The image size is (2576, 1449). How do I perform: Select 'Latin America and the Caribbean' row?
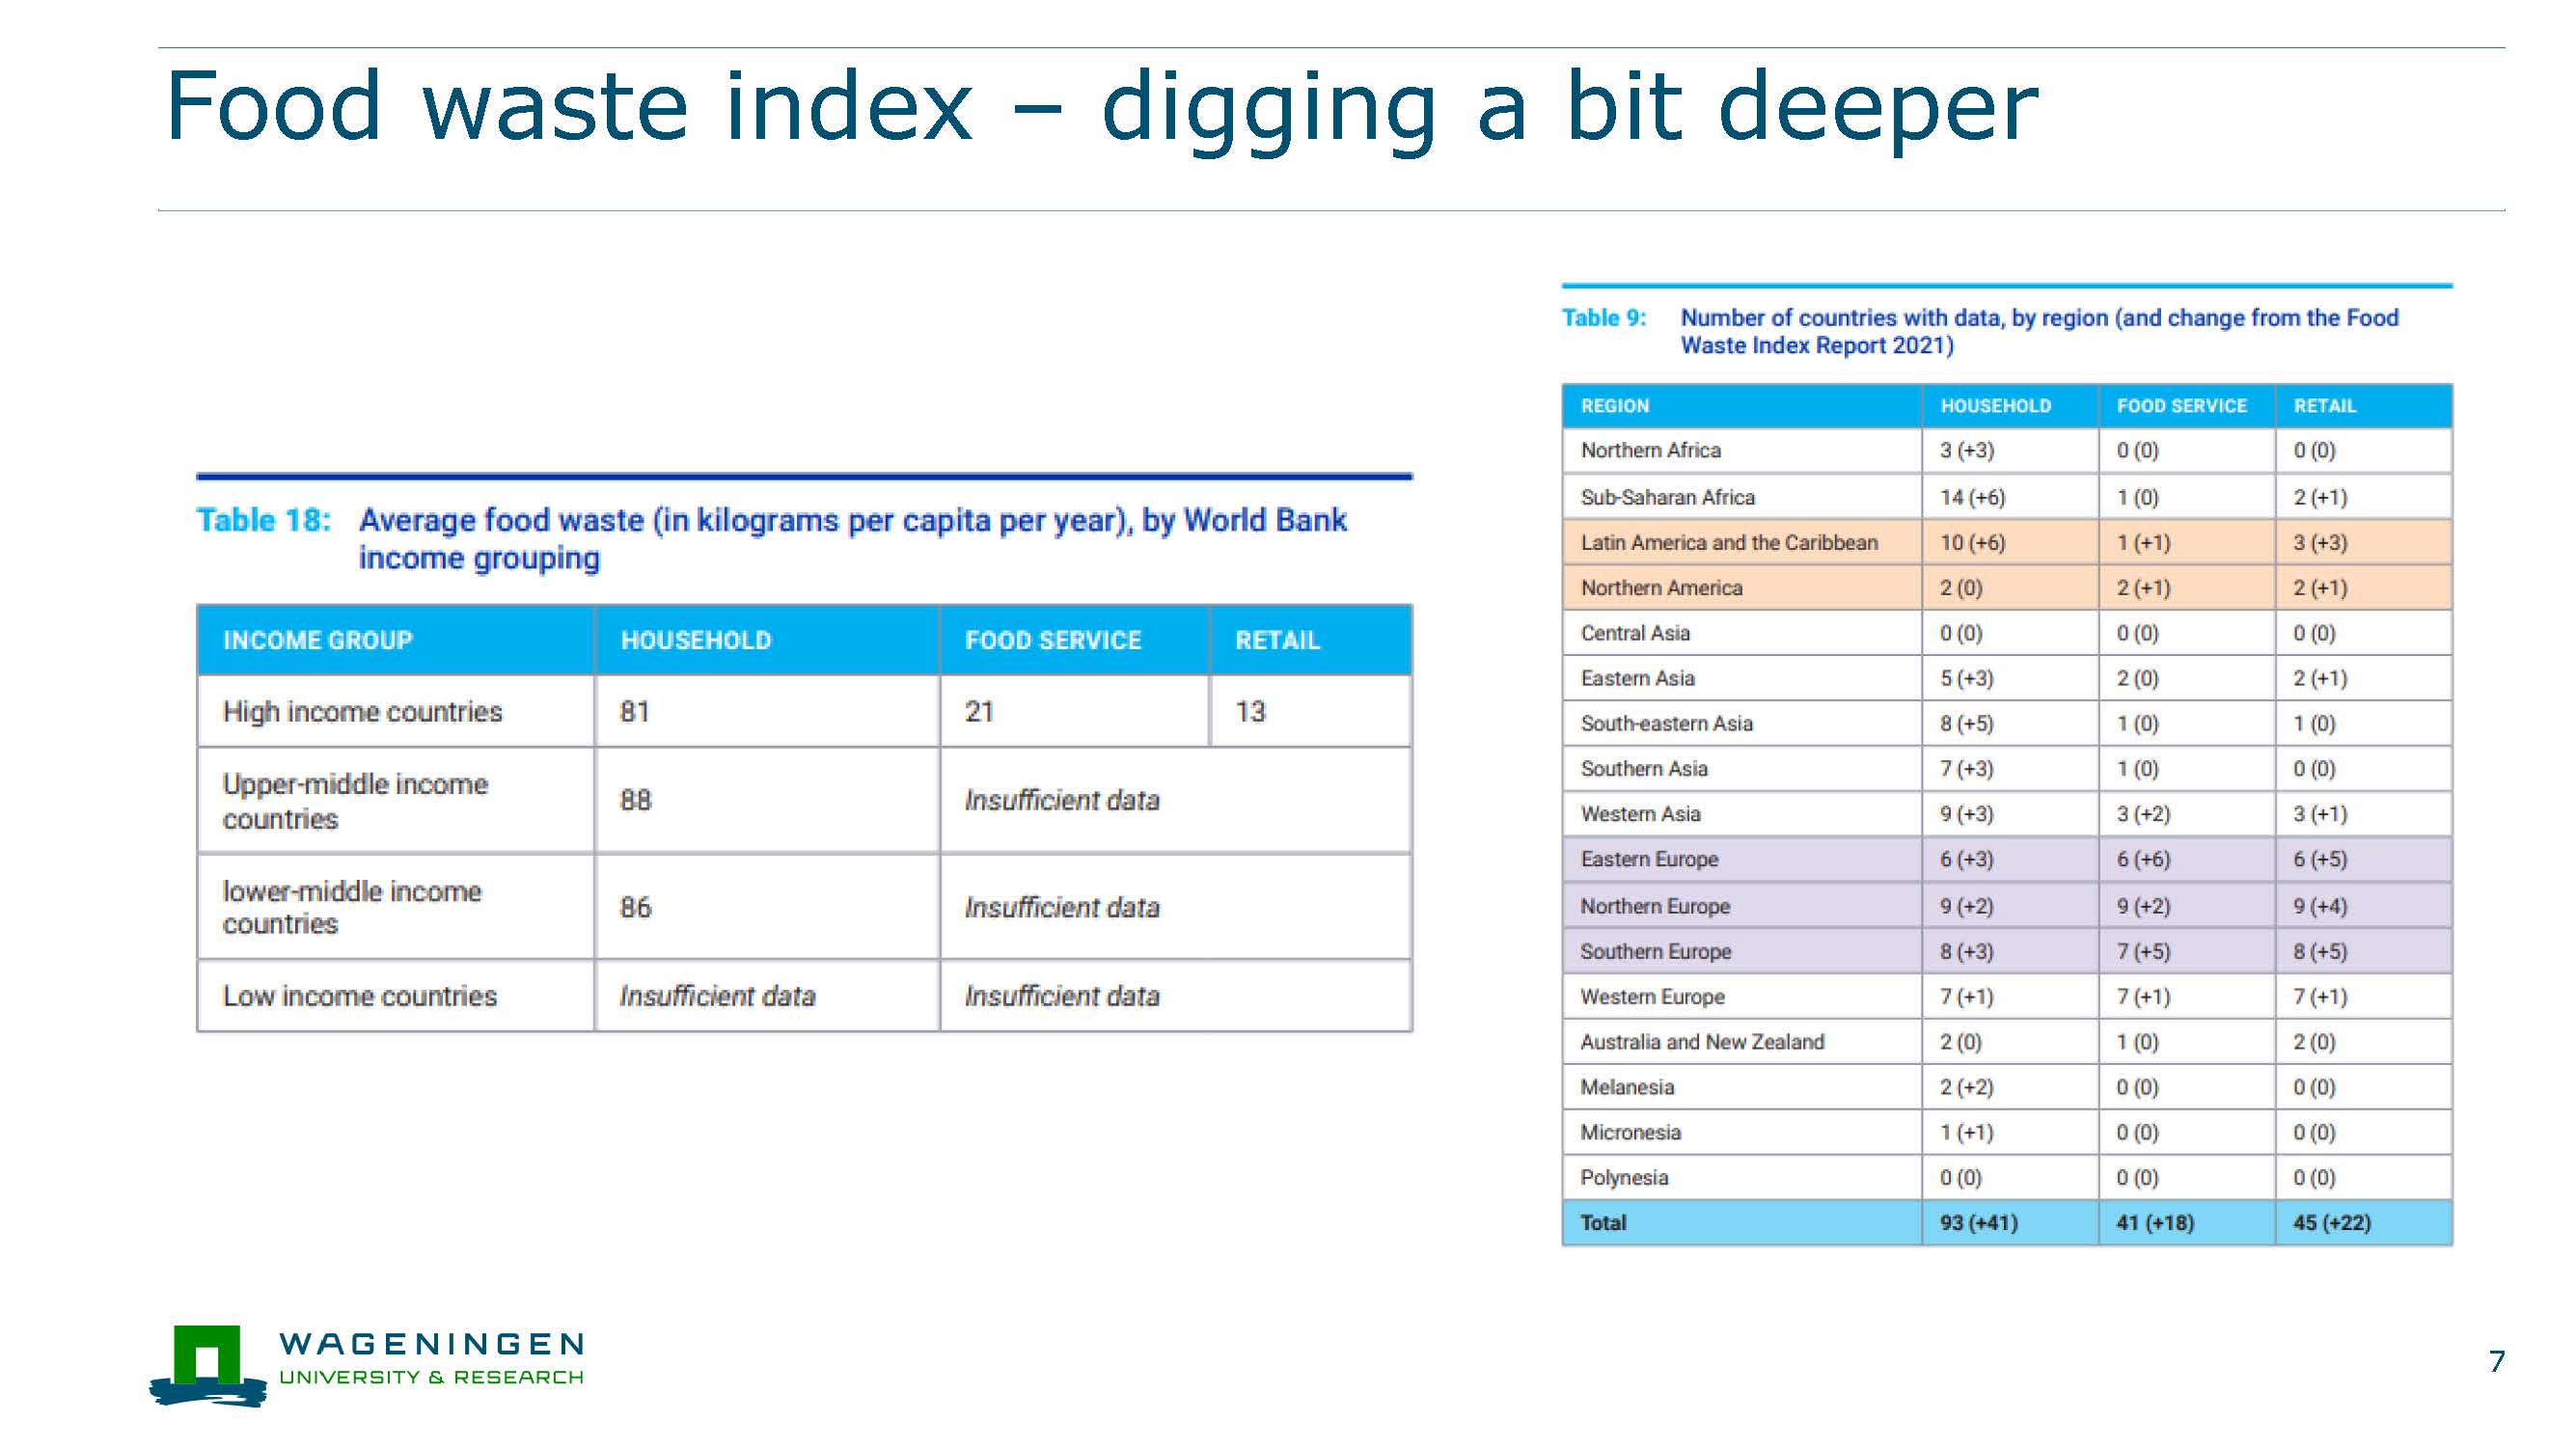2006,542
